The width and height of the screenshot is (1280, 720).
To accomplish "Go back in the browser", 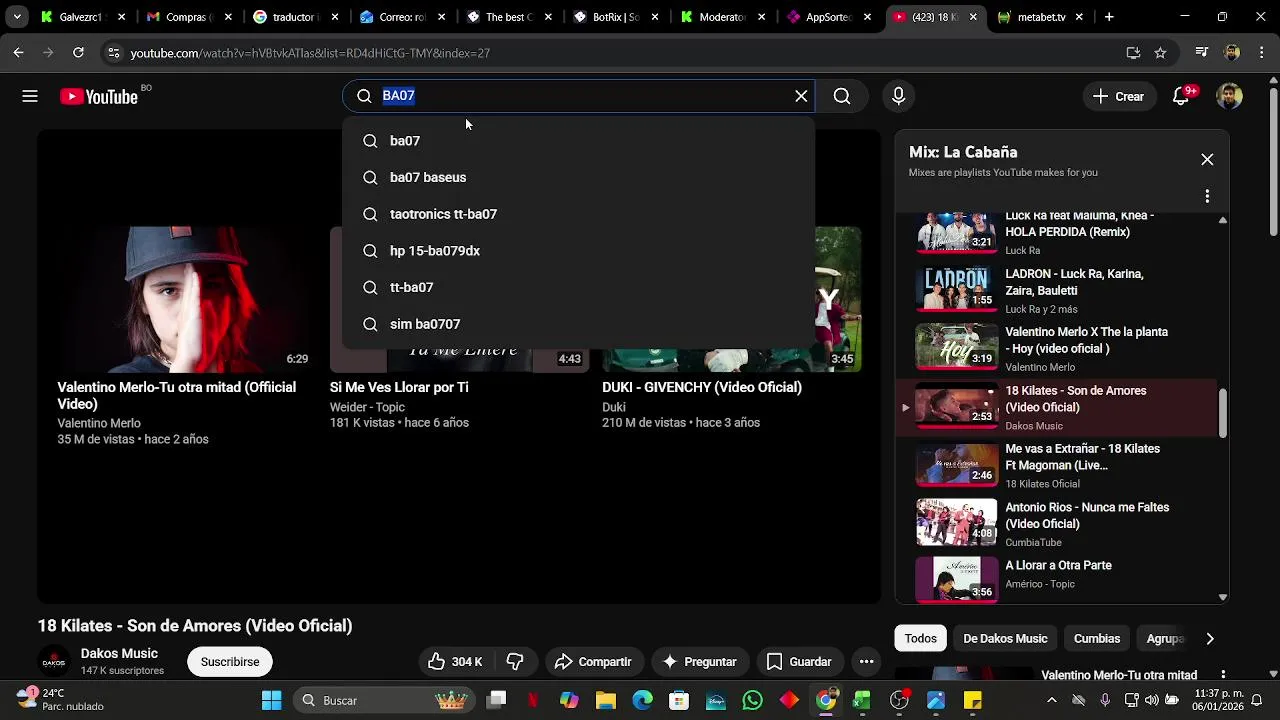I will point(18,53).
